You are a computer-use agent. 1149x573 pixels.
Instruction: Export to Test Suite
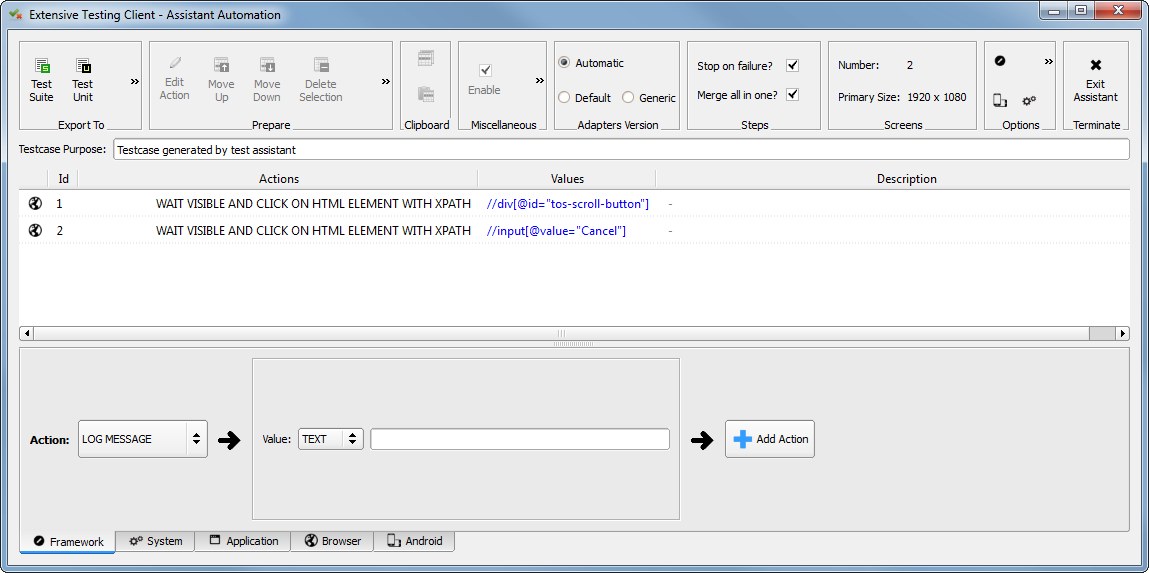42,81
